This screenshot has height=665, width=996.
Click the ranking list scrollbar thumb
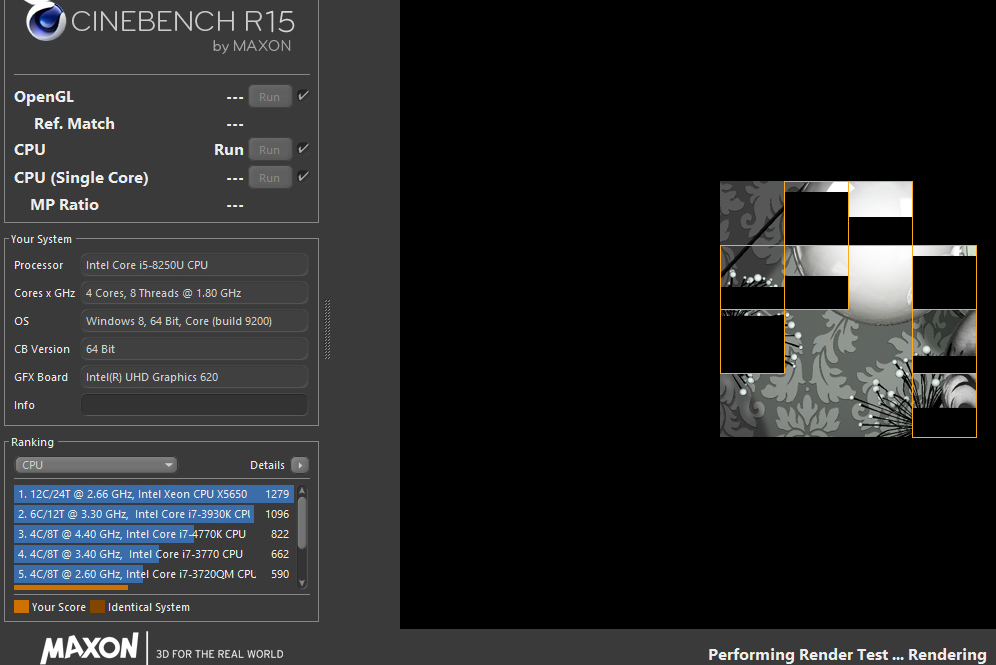pyautogui.click(x=302, y=522)
